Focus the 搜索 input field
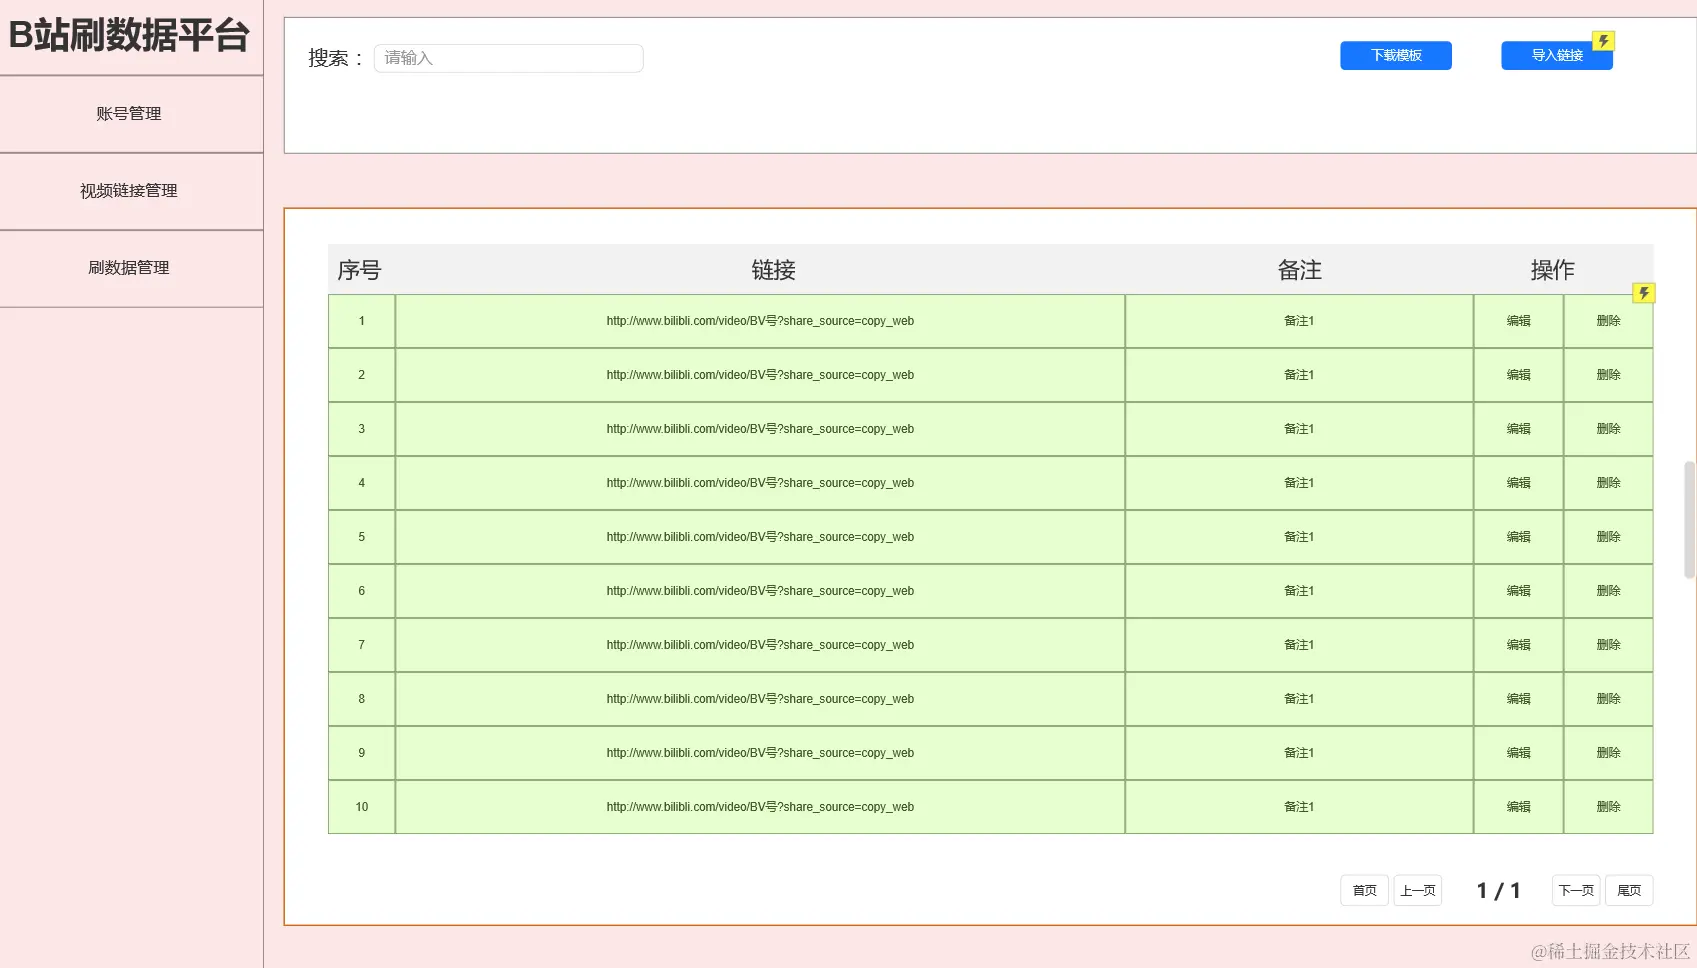Image resolution: width=1697 pixels, height=968 pixels. pos(508,58)
